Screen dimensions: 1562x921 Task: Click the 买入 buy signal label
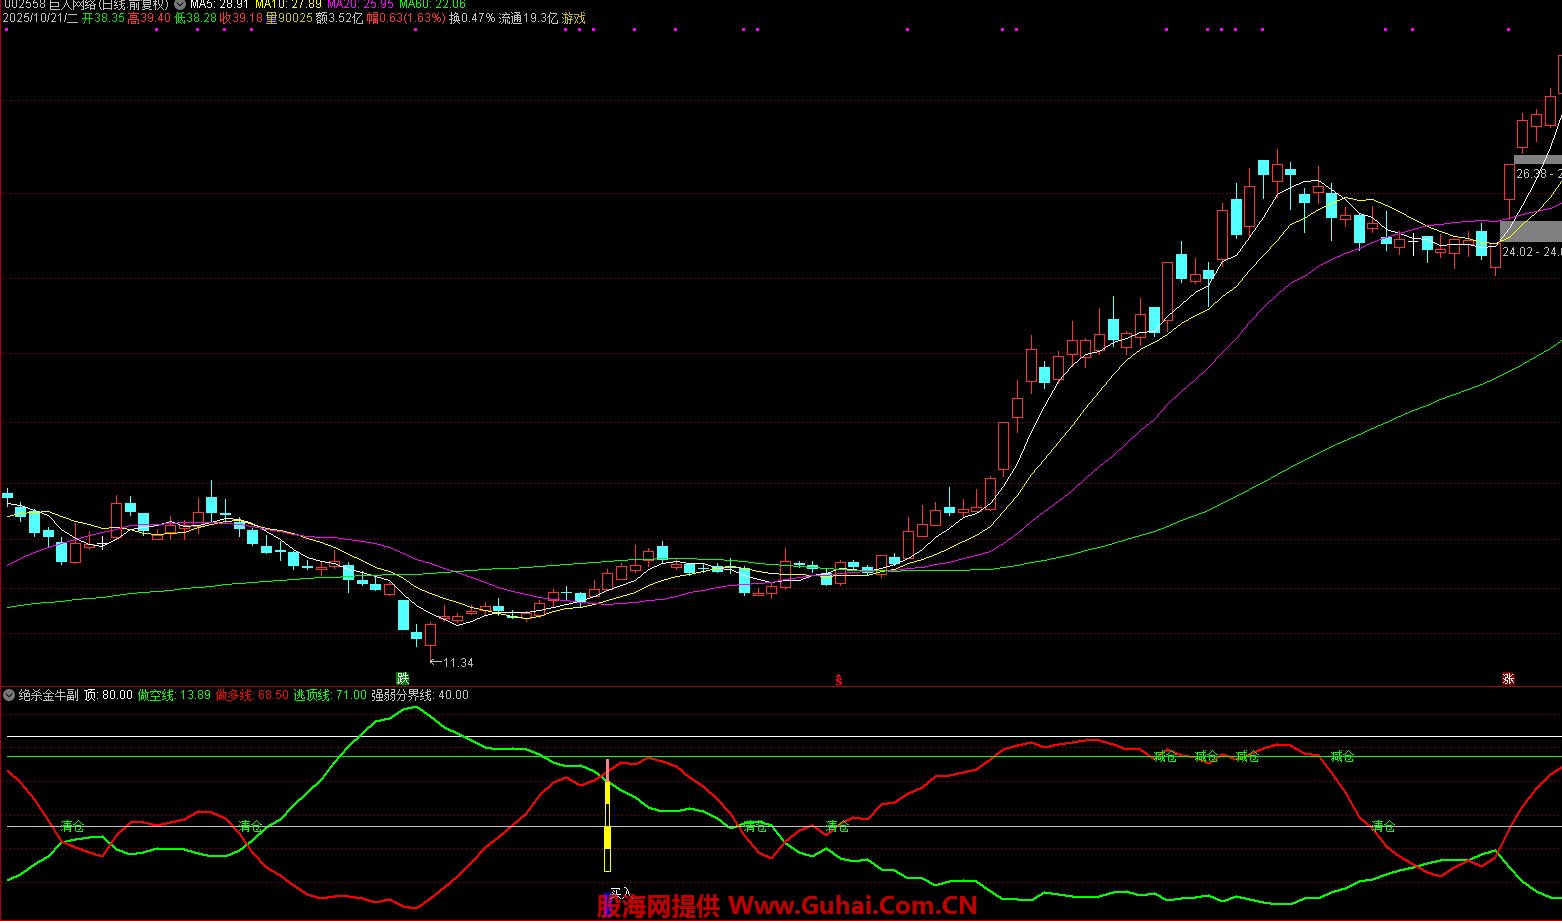620,893
